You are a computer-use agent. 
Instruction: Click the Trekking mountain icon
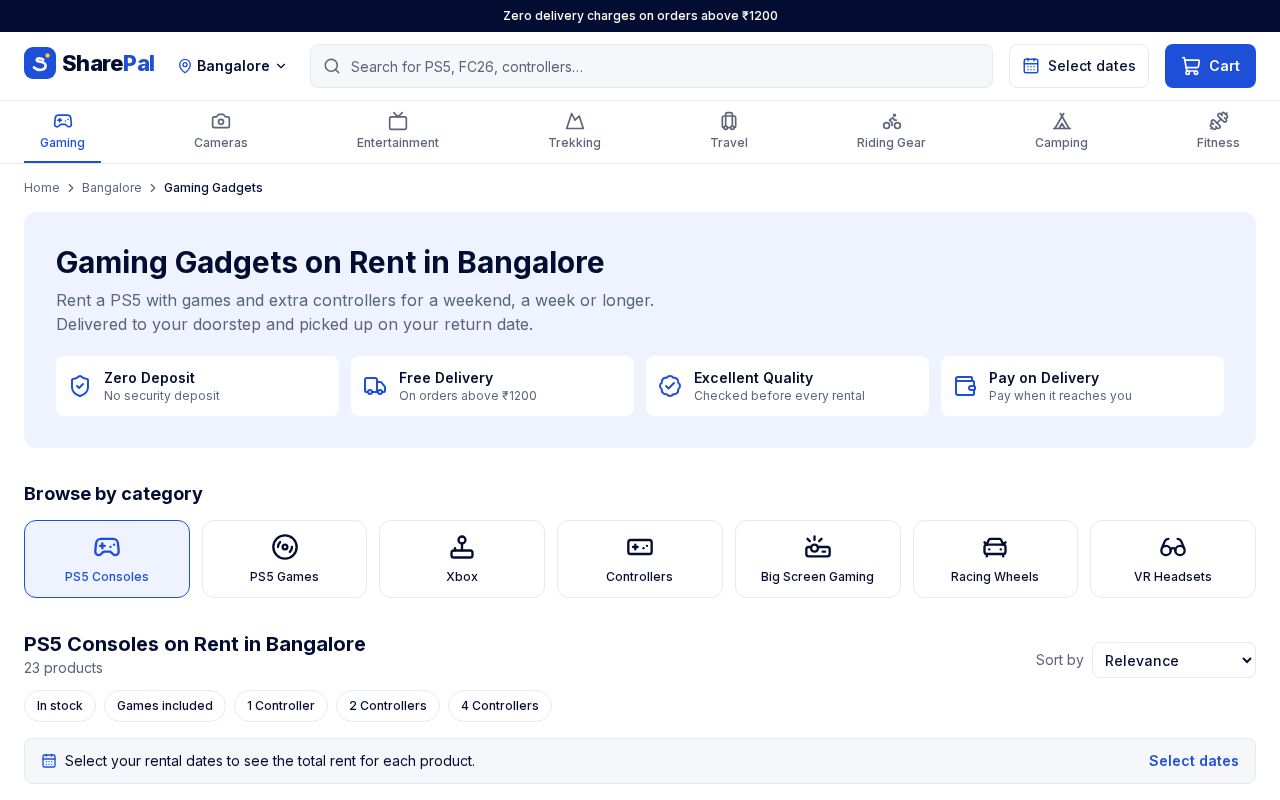tap(575, 121)
